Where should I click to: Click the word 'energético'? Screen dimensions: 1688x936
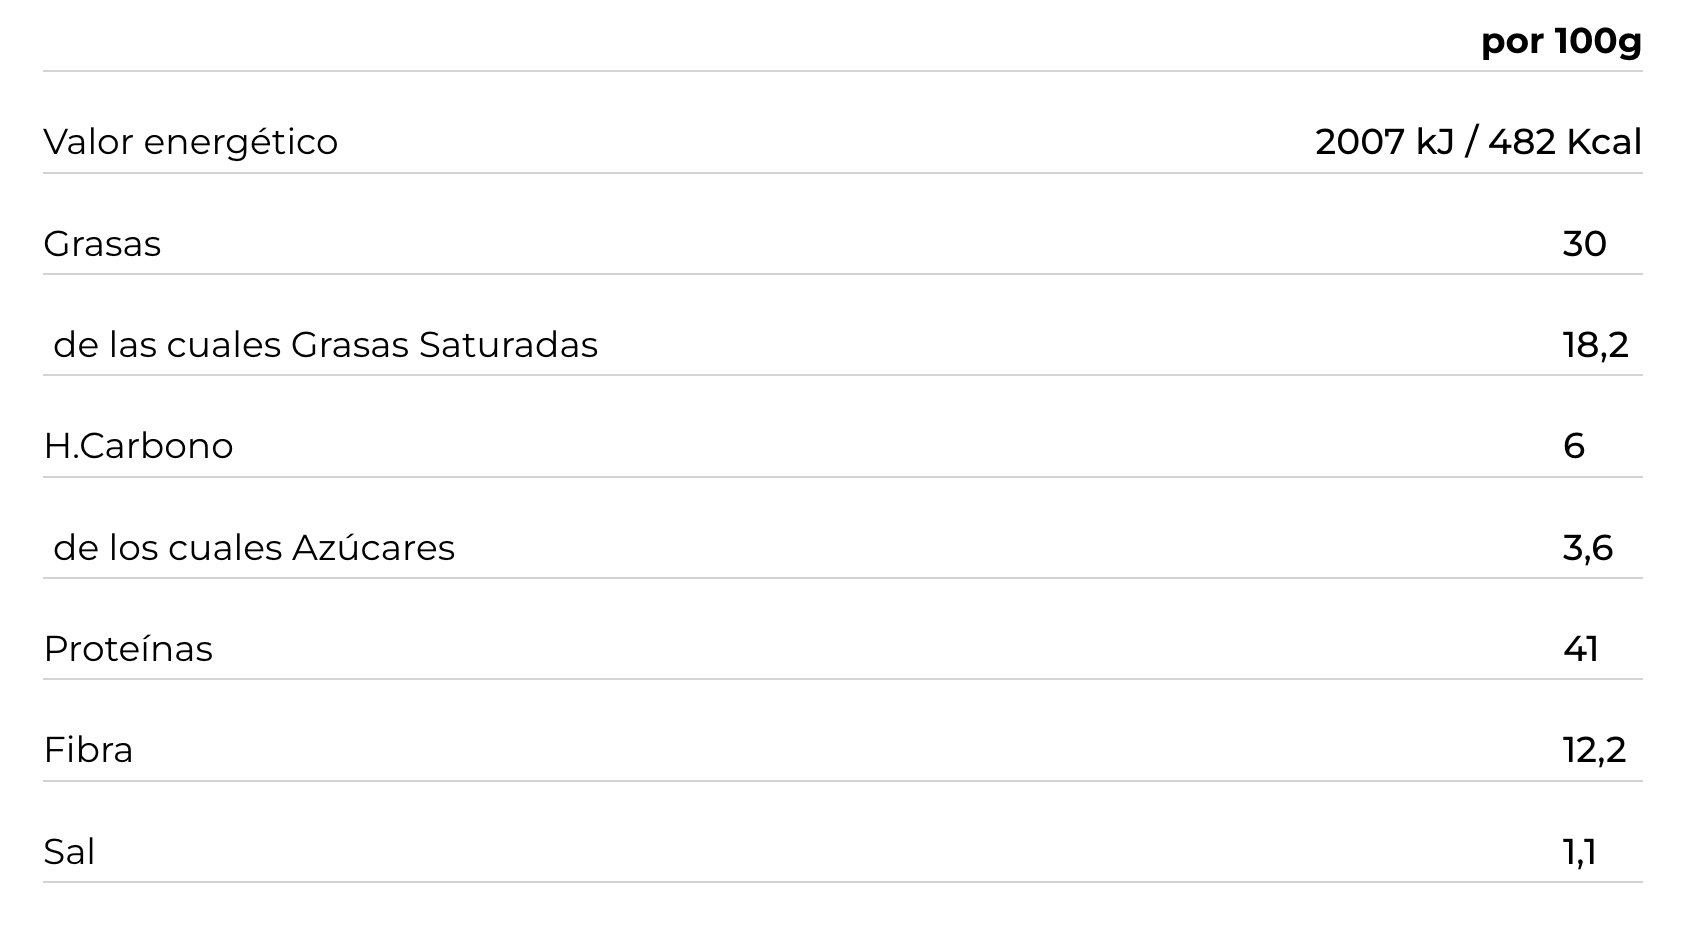(x=240, y=142)
